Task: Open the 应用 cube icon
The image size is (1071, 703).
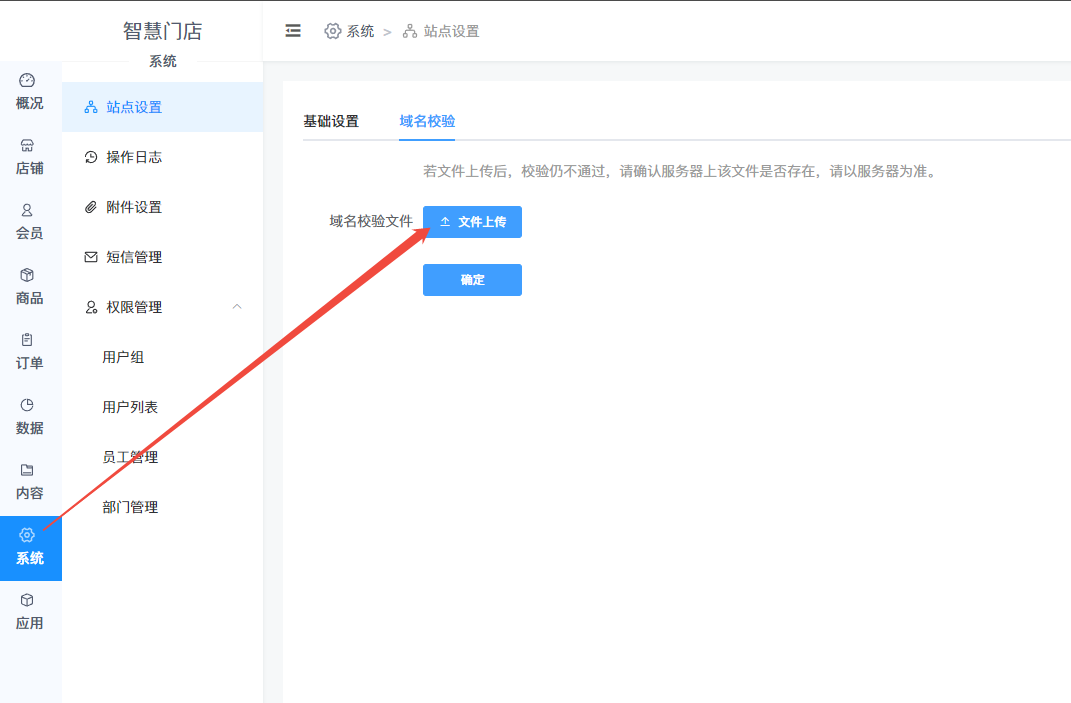Action: click(27, 600)
